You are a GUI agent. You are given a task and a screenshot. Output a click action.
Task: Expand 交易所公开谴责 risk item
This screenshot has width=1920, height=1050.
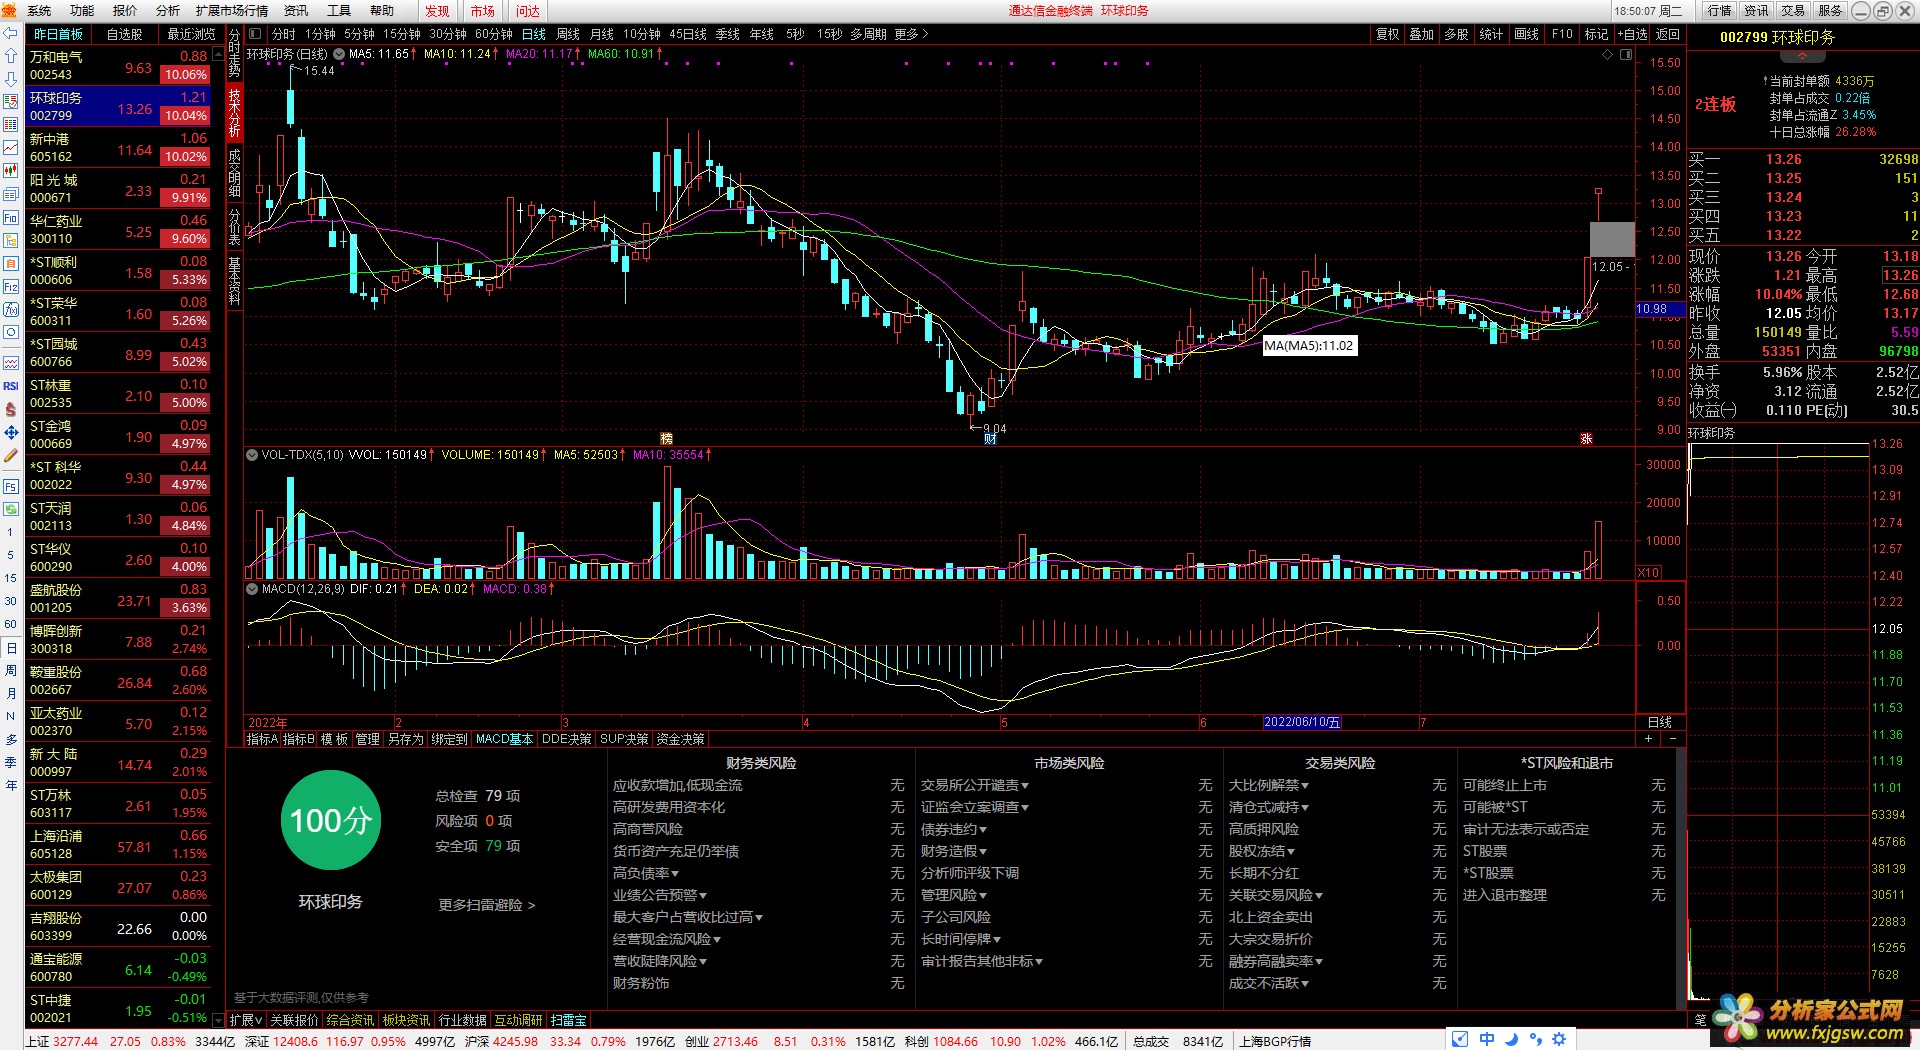[x=975, y=785]
